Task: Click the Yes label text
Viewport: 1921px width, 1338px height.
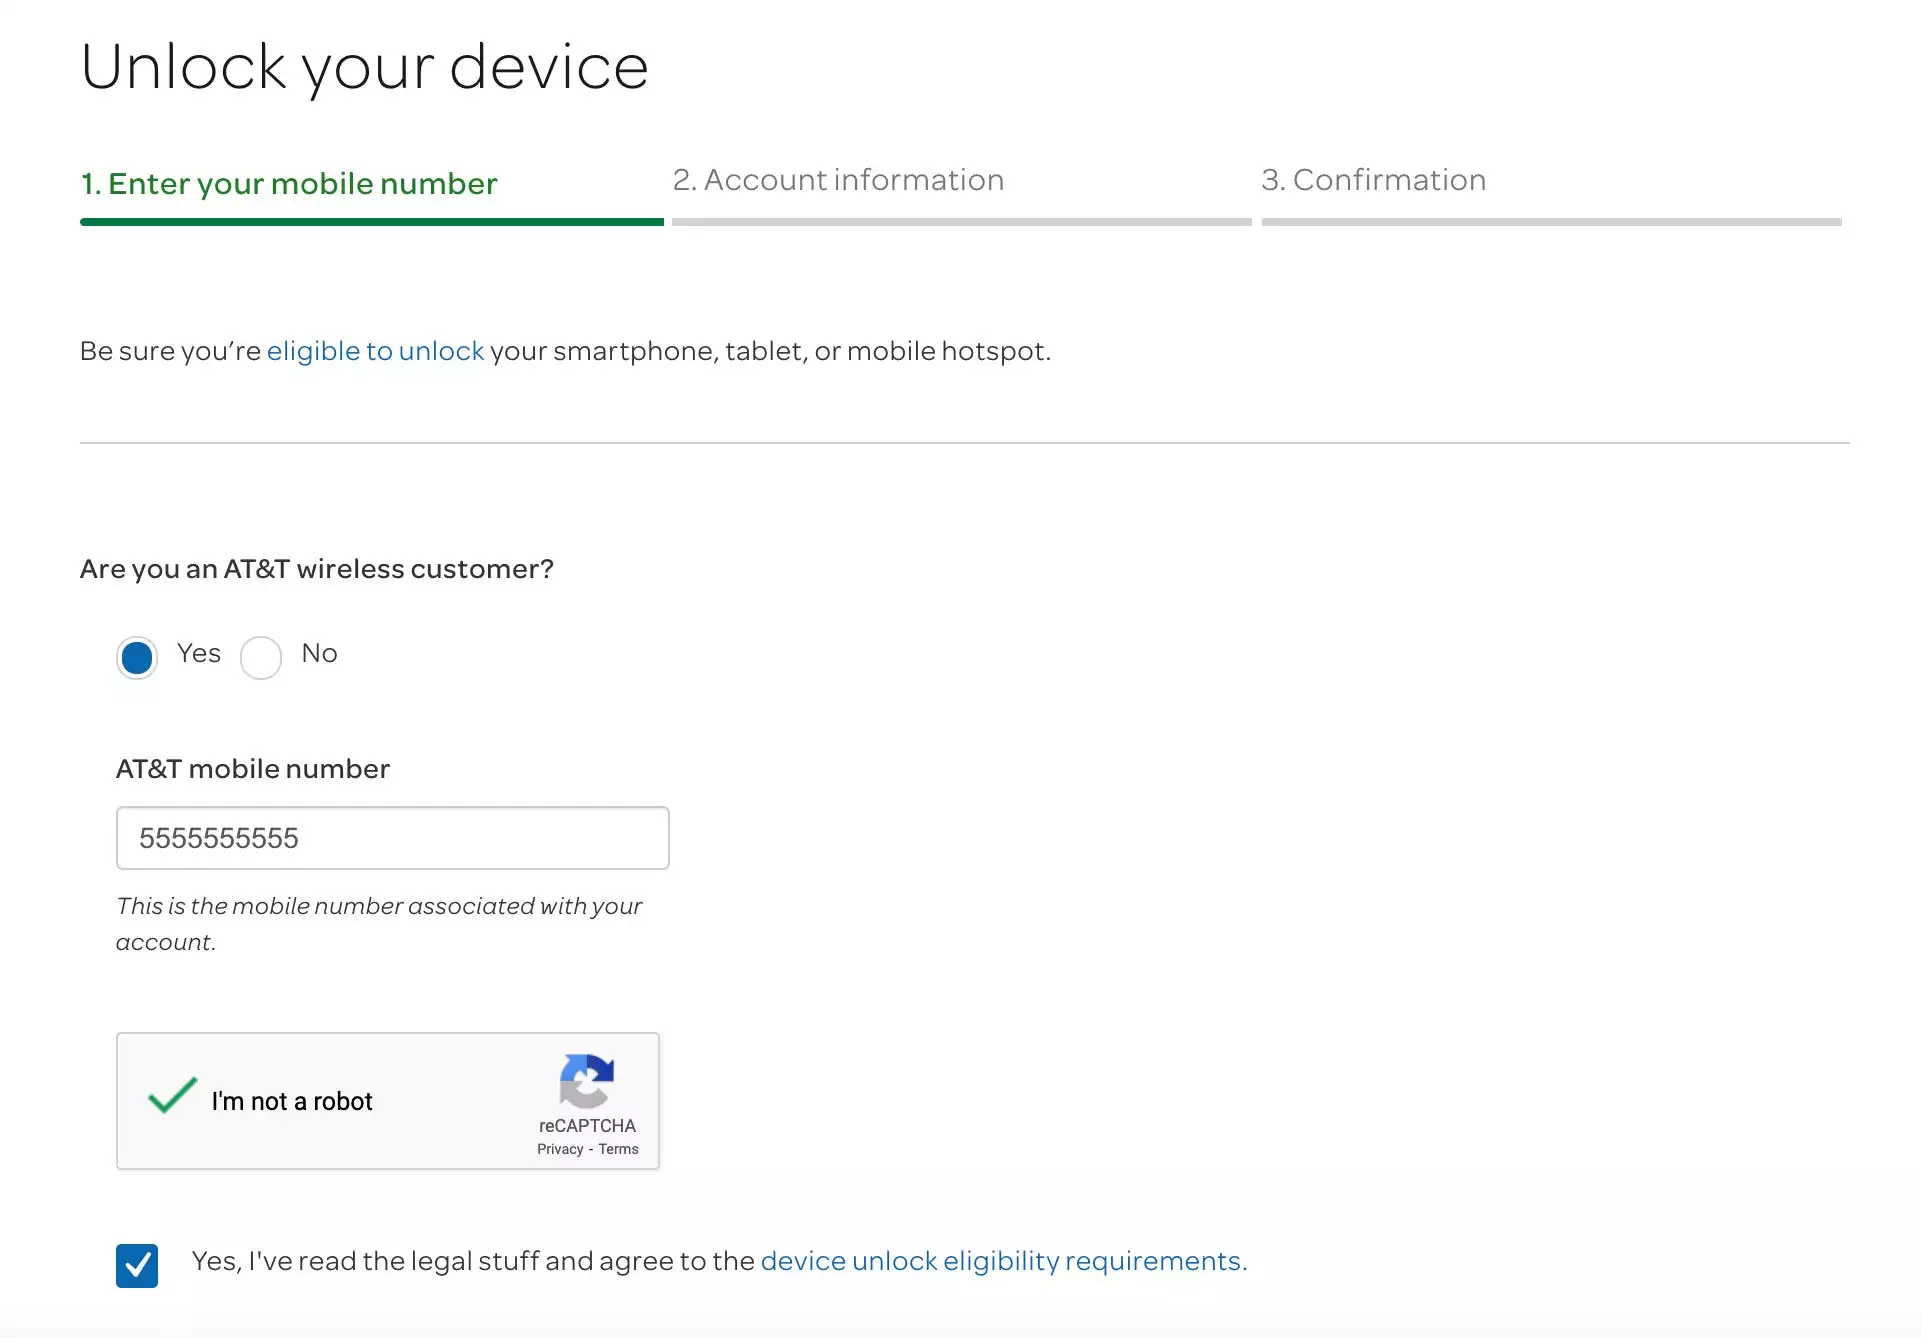Action: click(x=198, y=653)
